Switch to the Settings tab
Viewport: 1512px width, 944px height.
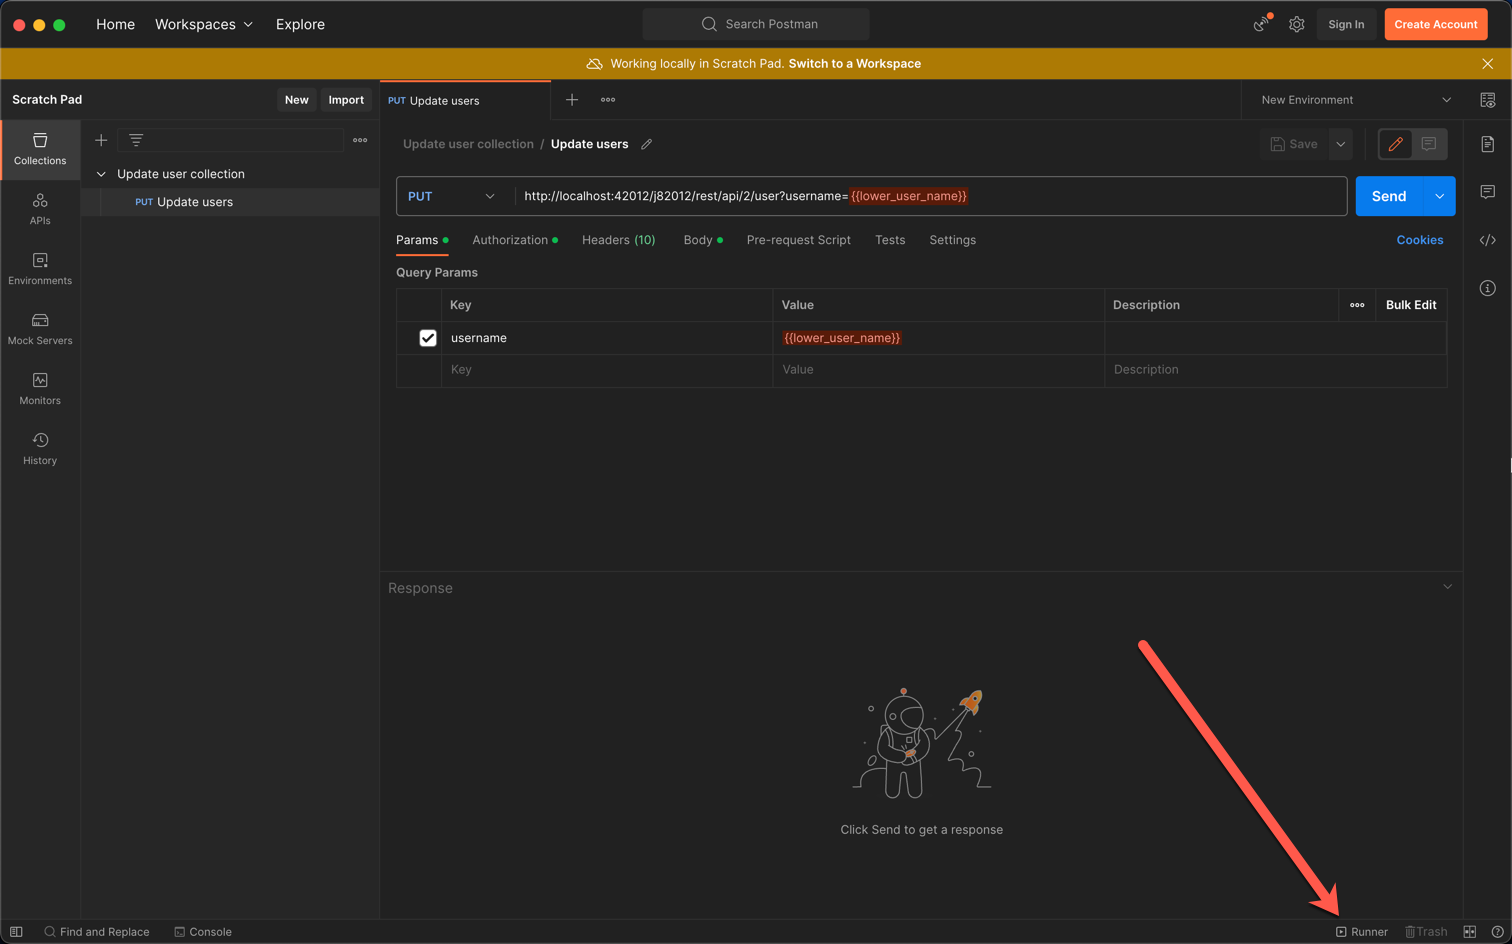[x=952, y=240]
